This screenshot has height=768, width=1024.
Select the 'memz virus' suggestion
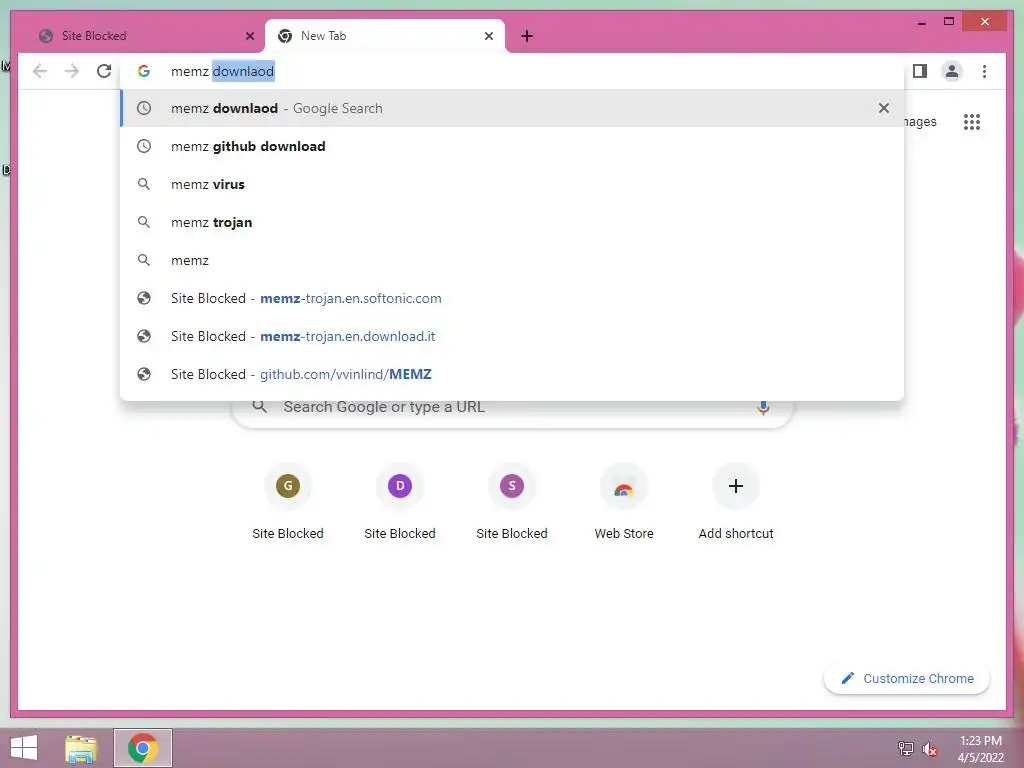click(x=512, y=184)
